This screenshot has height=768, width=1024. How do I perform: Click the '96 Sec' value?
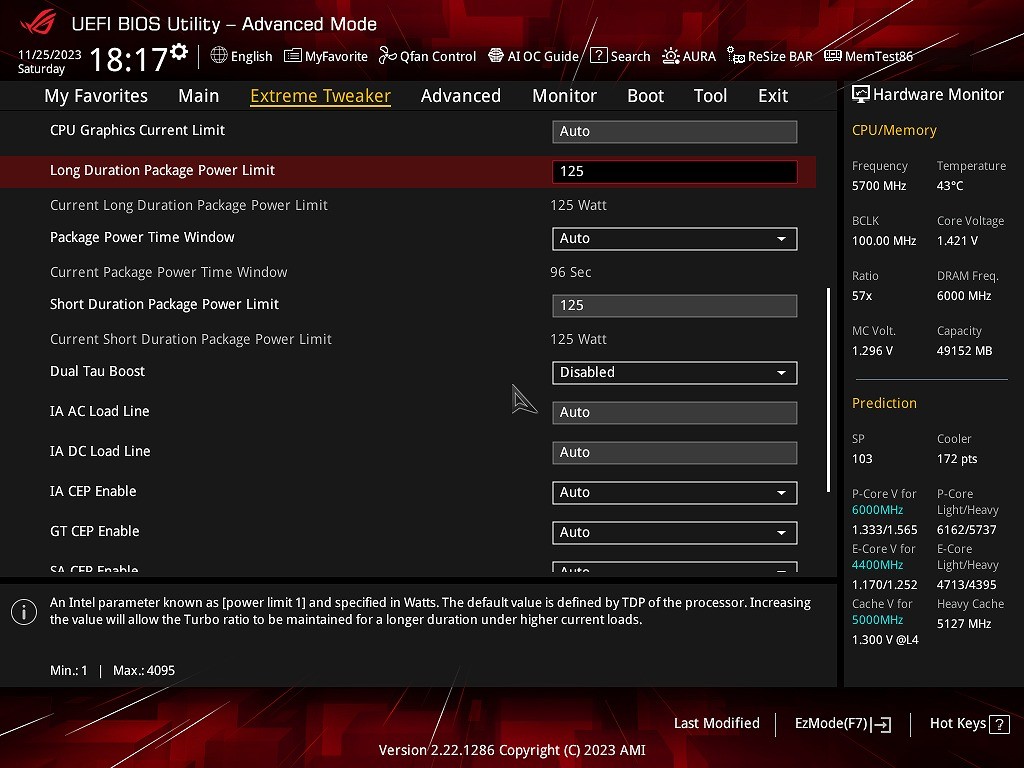click(x=570, y=272)
